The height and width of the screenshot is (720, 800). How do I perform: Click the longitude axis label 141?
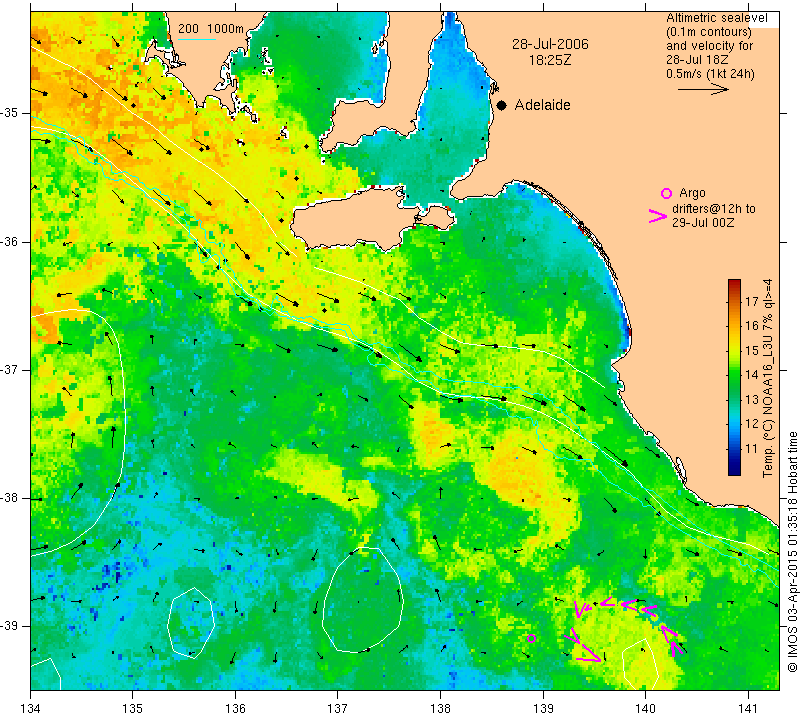coord(748,709)
